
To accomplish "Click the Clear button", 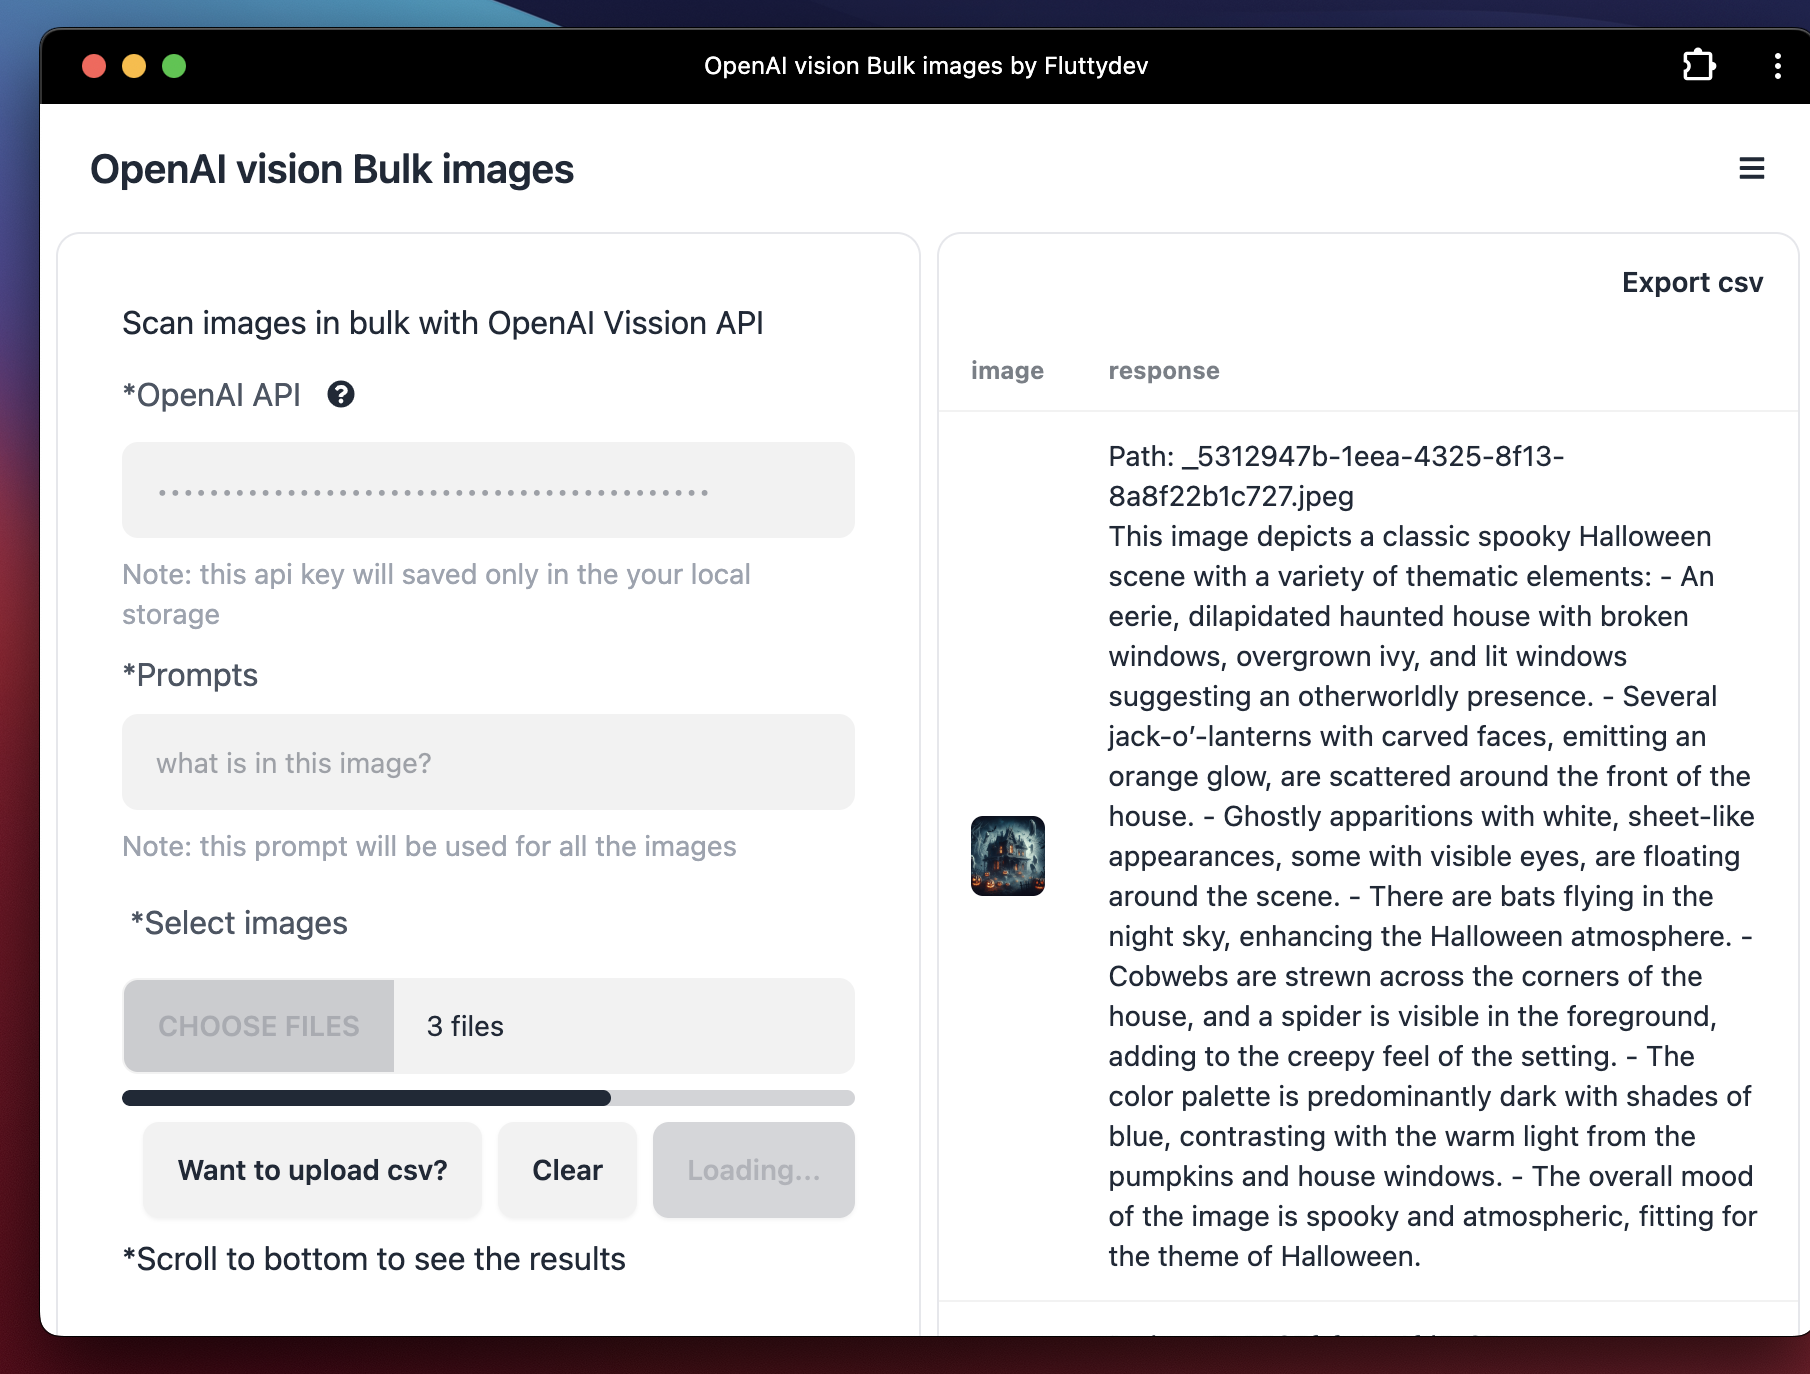I will pyautogui.click(x=567, y=1170).
